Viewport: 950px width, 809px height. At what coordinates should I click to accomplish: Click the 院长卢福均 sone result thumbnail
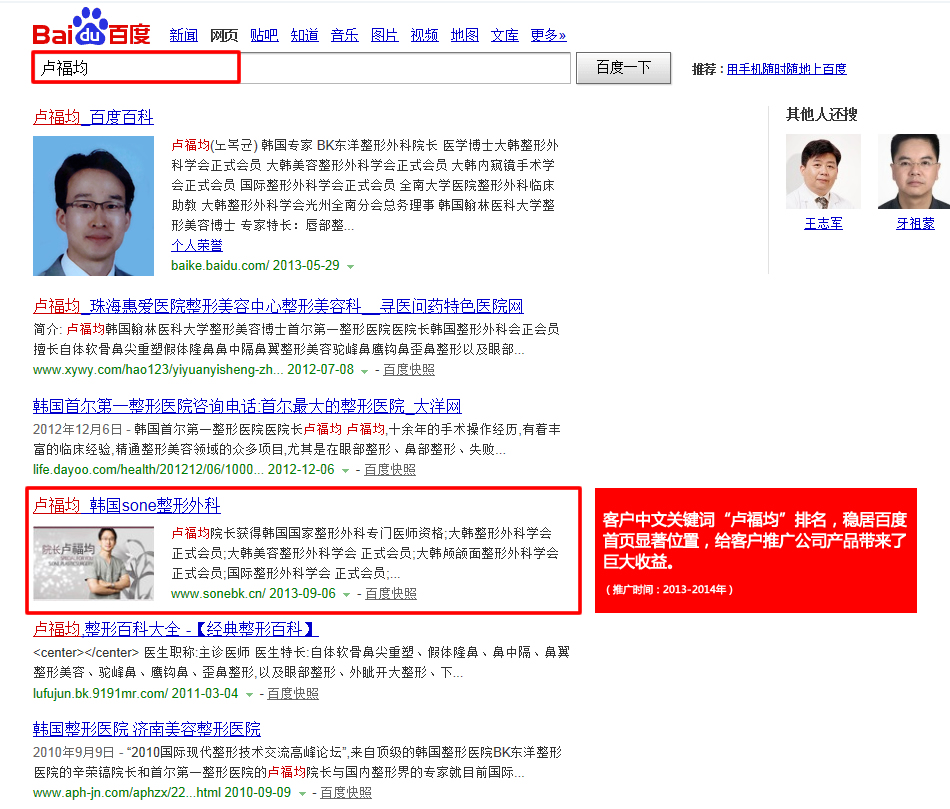click(93, 563)
